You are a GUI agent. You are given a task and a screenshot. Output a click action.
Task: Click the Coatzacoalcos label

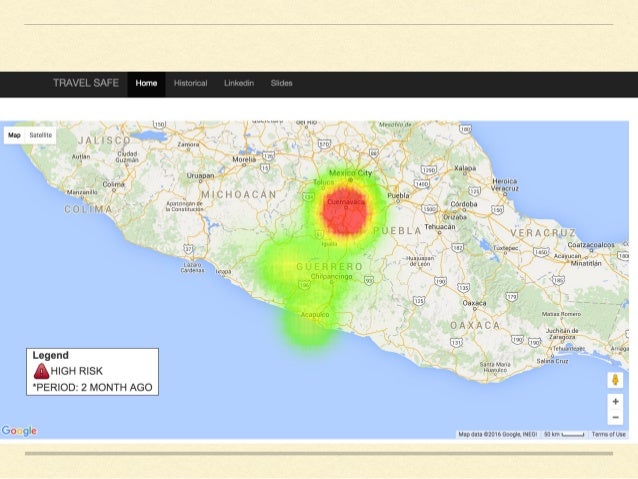tap(591, 245)
